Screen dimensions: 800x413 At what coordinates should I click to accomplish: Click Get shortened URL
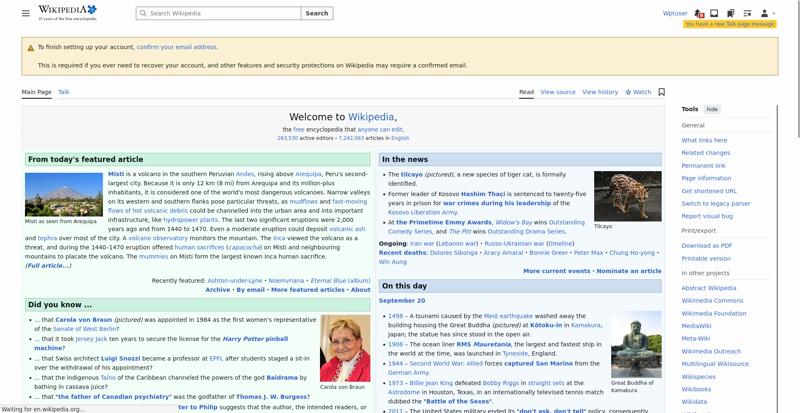pos(709,191)
